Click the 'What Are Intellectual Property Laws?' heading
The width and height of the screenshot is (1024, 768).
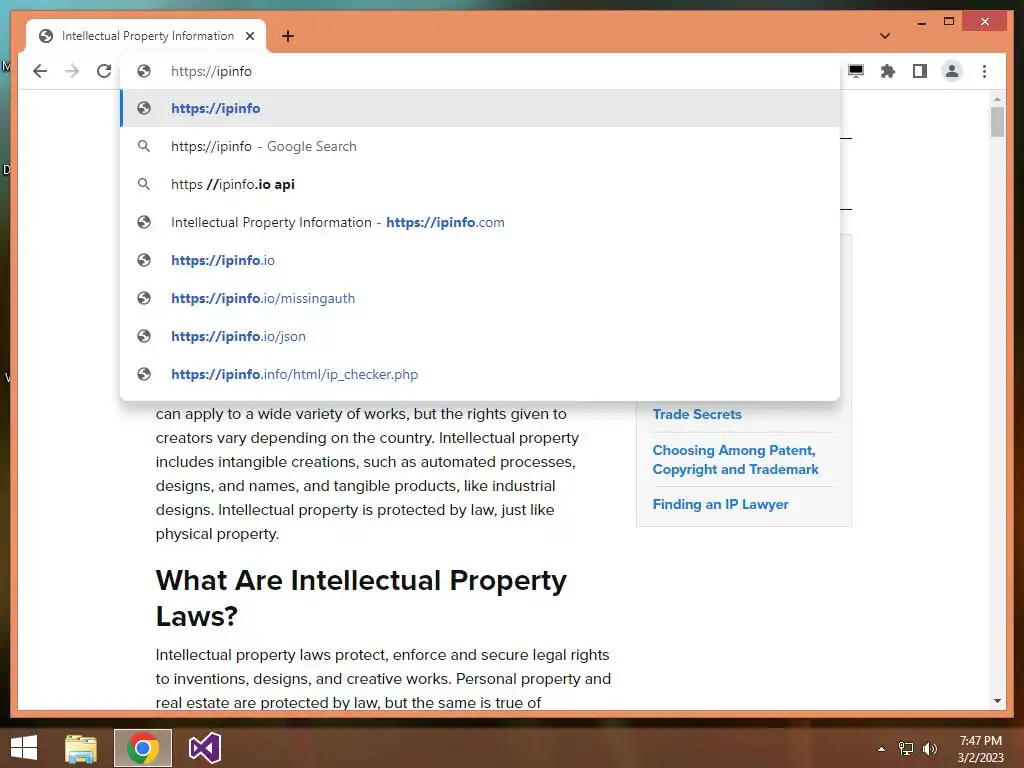(361, 598)
